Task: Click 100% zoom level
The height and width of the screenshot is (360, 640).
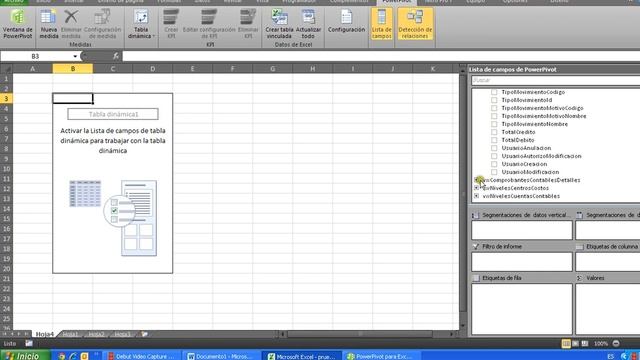Action: tap(600, 344)
